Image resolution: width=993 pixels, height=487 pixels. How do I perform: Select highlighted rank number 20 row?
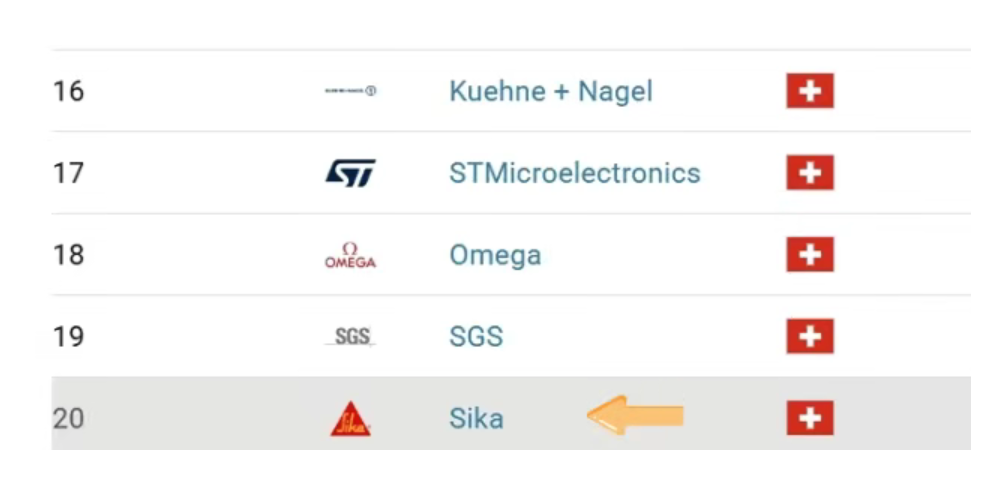click(x=511, y=414)
